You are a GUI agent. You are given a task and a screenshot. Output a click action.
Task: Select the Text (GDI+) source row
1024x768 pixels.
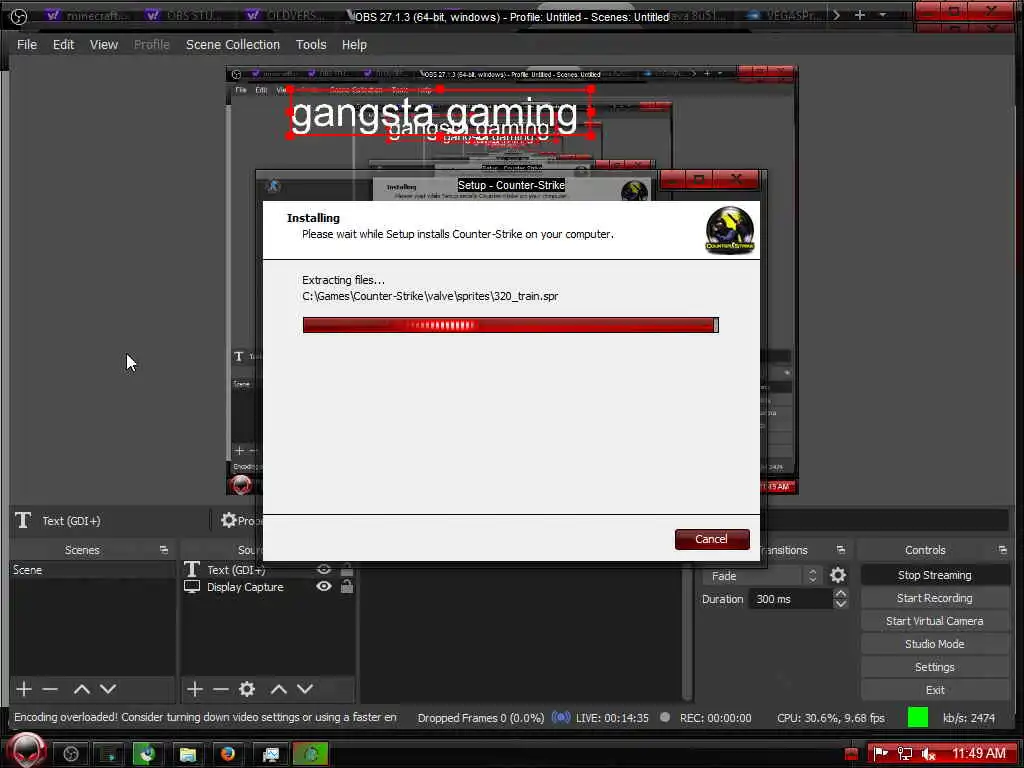click(269, 569)
